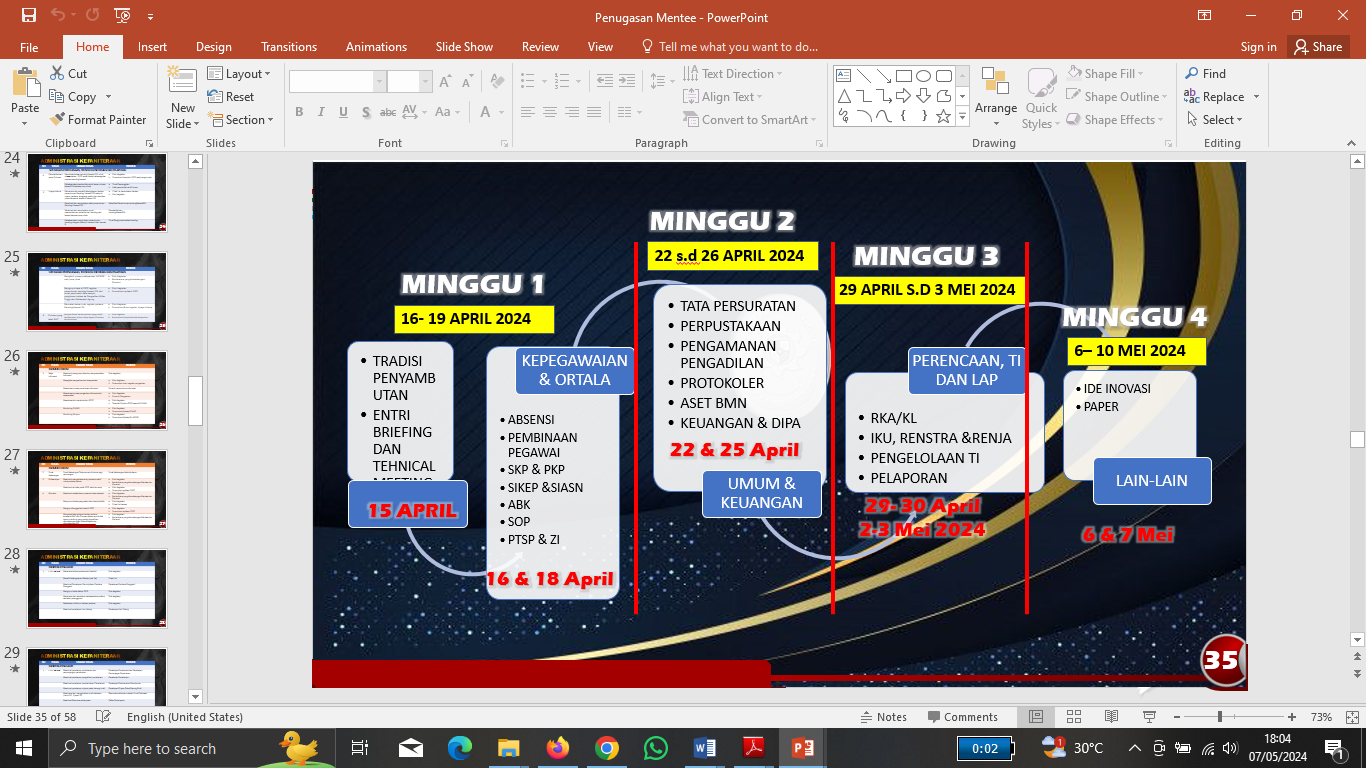Click the New Slide icon
1366x768 pixels.
coord(182,82)
